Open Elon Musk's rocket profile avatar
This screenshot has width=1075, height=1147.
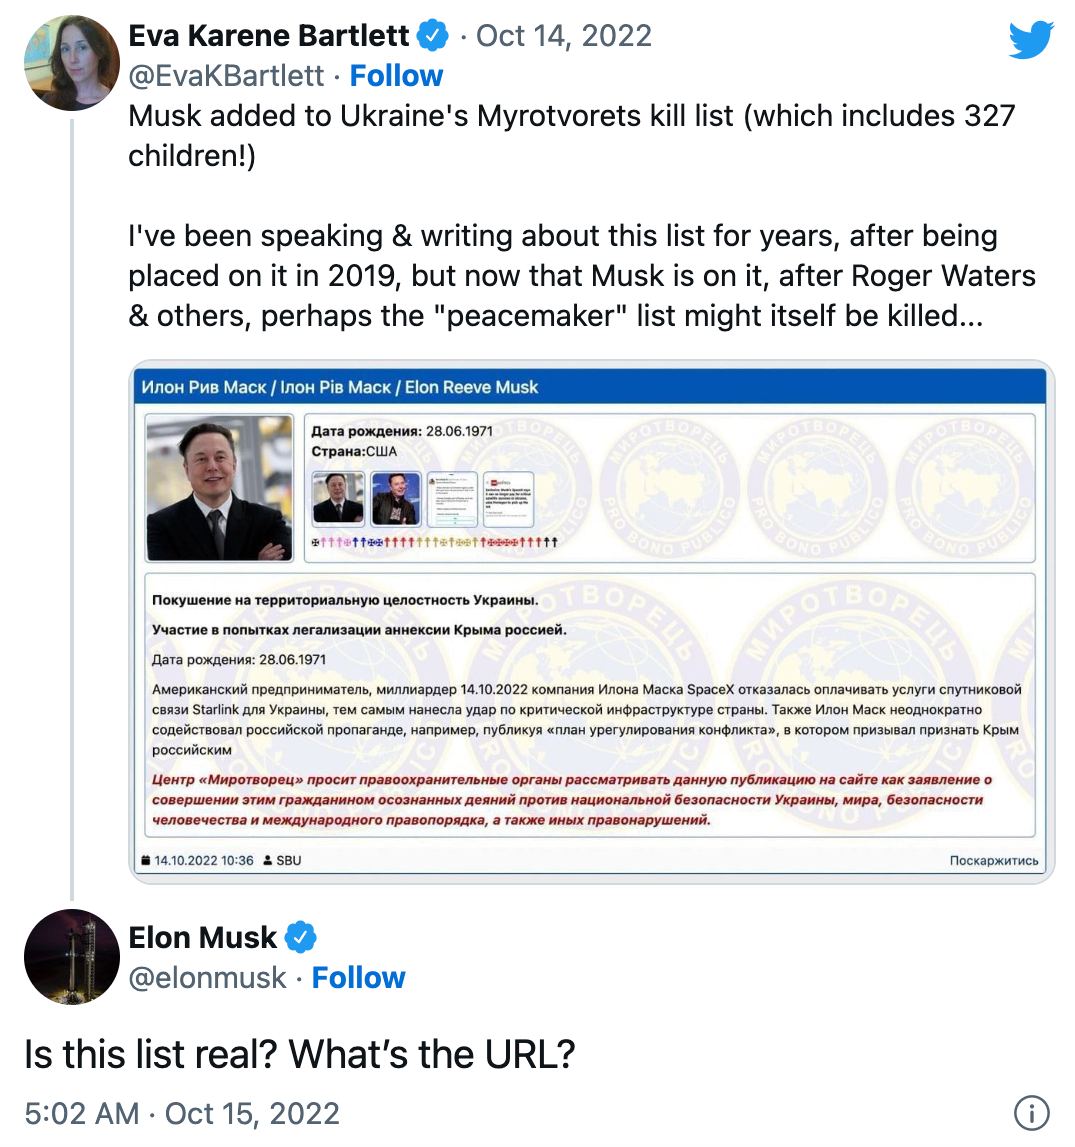click(x=71, y=956)
